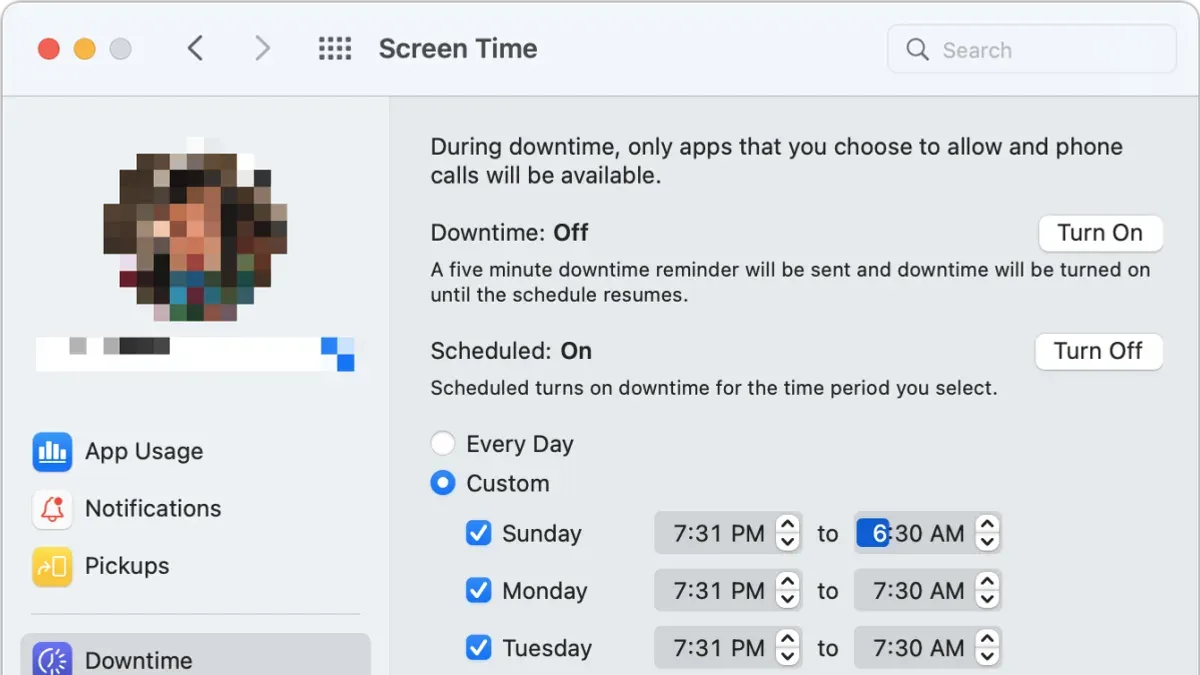Open App Usage bar chart icon
Image resolution: width=1200 pixels, height=675 pixels.
click(52, 452)
